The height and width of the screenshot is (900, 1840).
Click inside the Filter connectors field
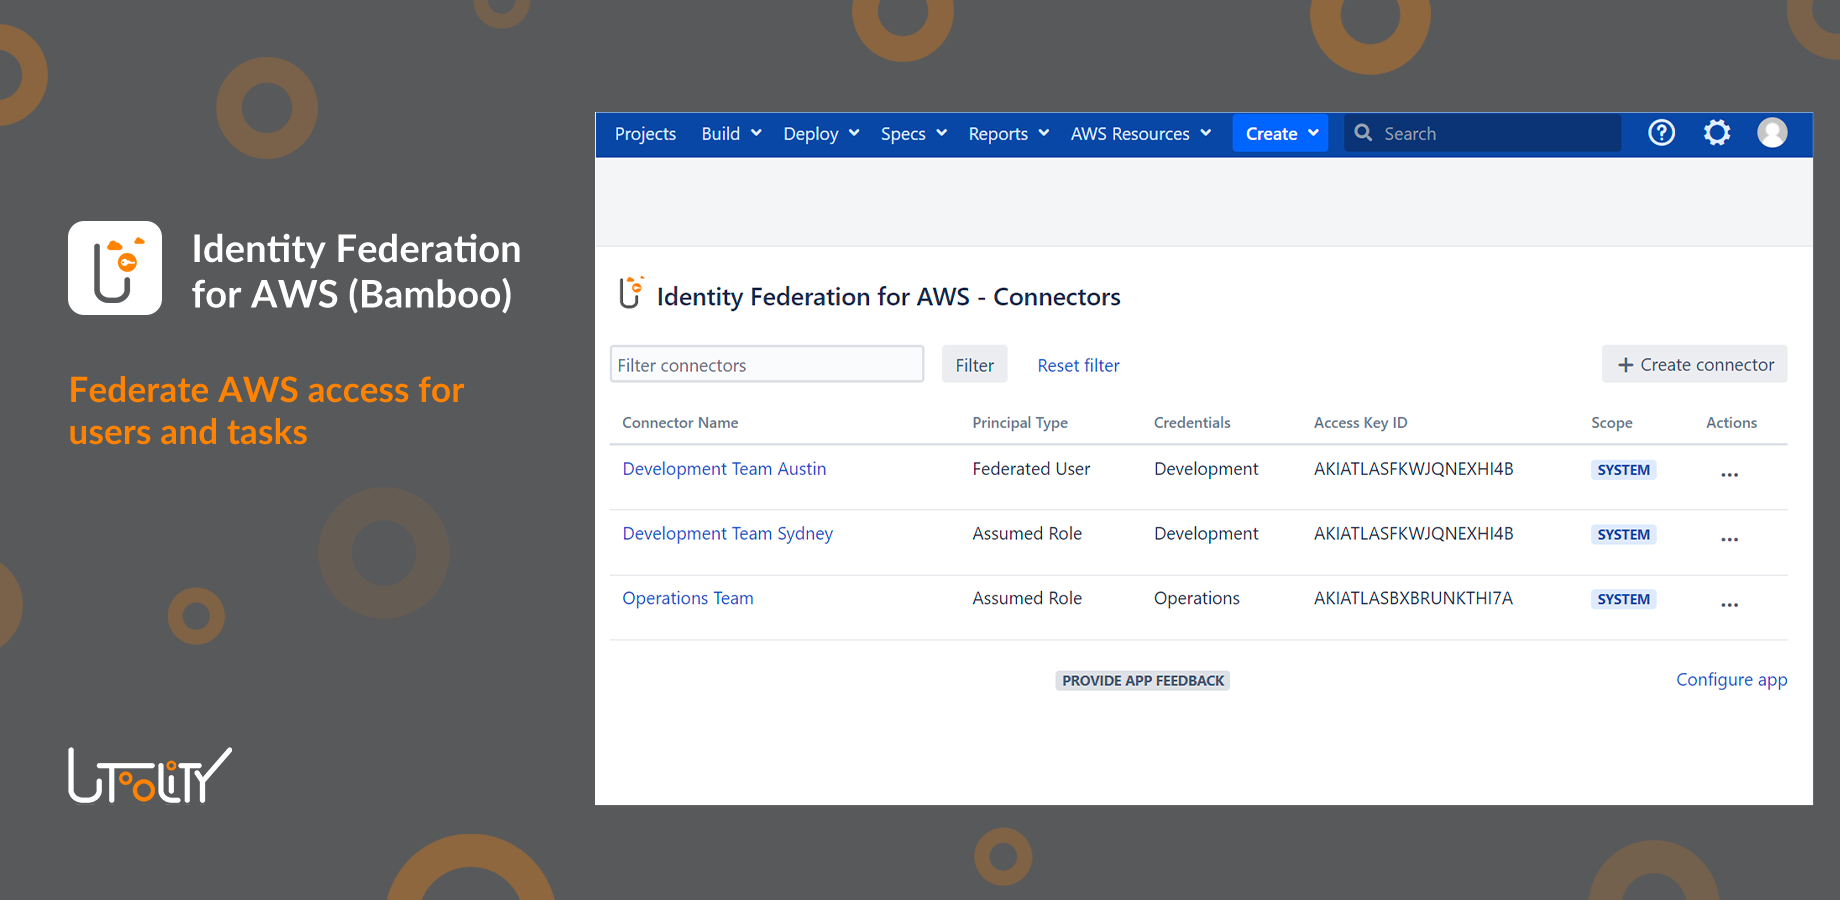(x=766, y=364)
